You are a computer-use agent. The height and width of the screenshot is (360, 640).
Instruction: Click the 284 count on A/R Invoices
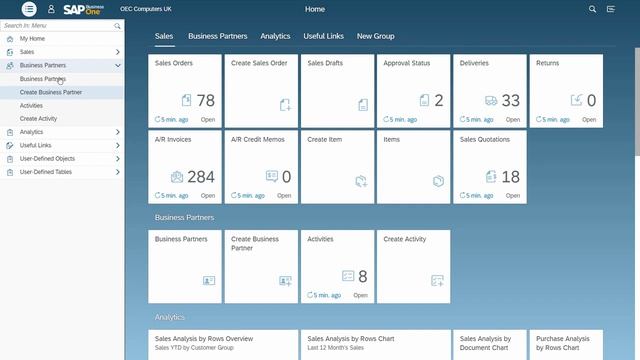tap(201, 177)
